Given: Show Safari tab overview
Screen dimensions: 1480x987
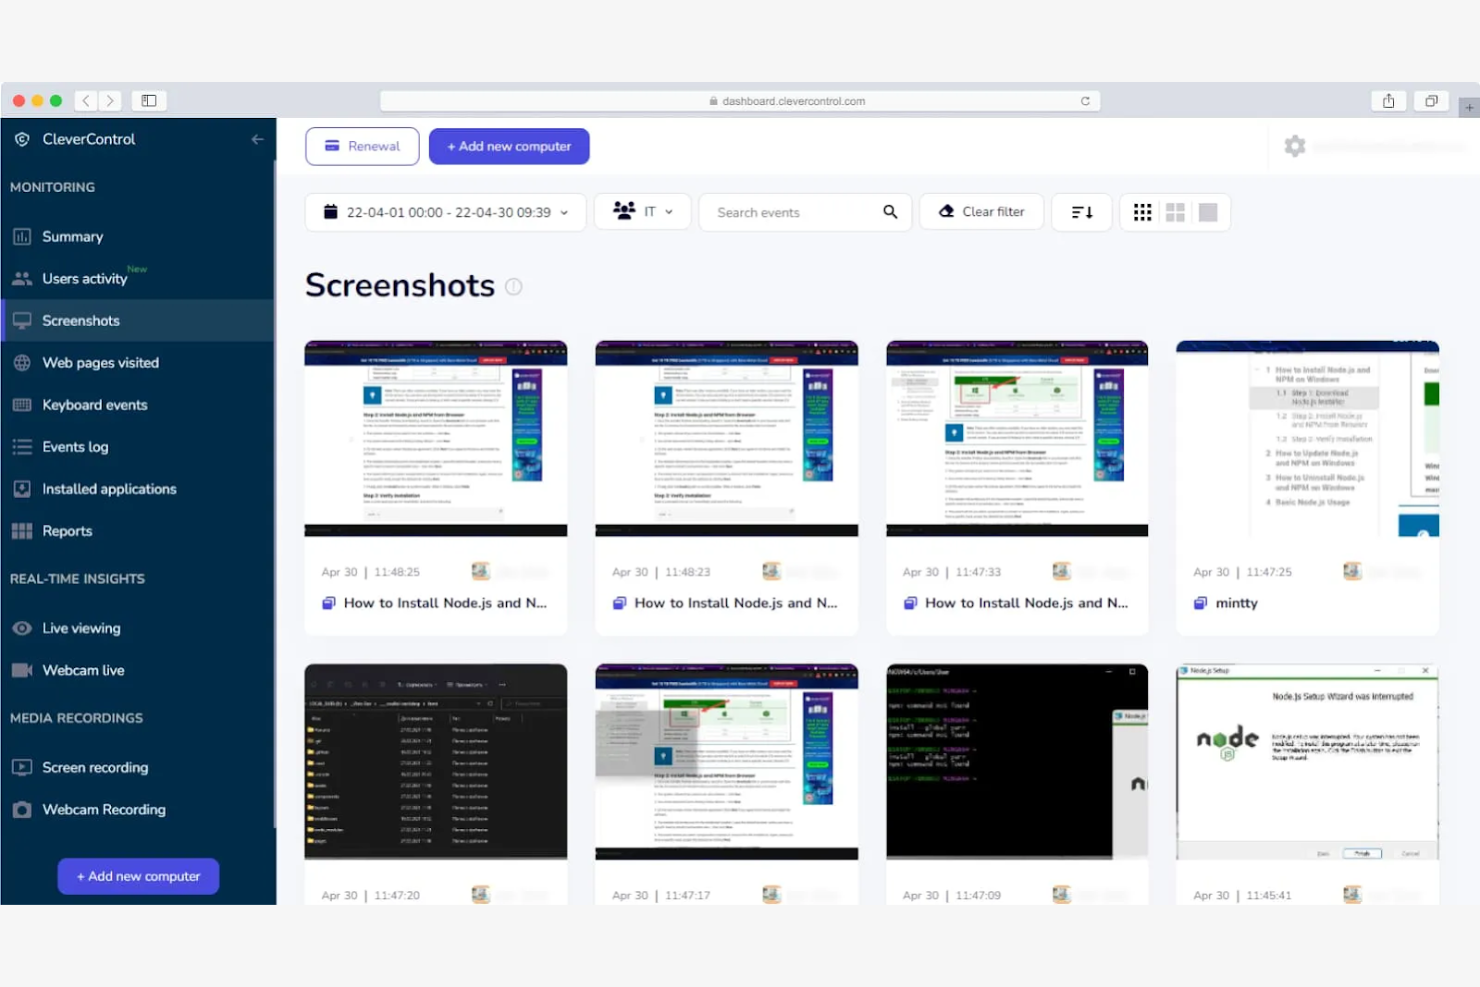Looking at the screenshot, I should click(1431, 100).
